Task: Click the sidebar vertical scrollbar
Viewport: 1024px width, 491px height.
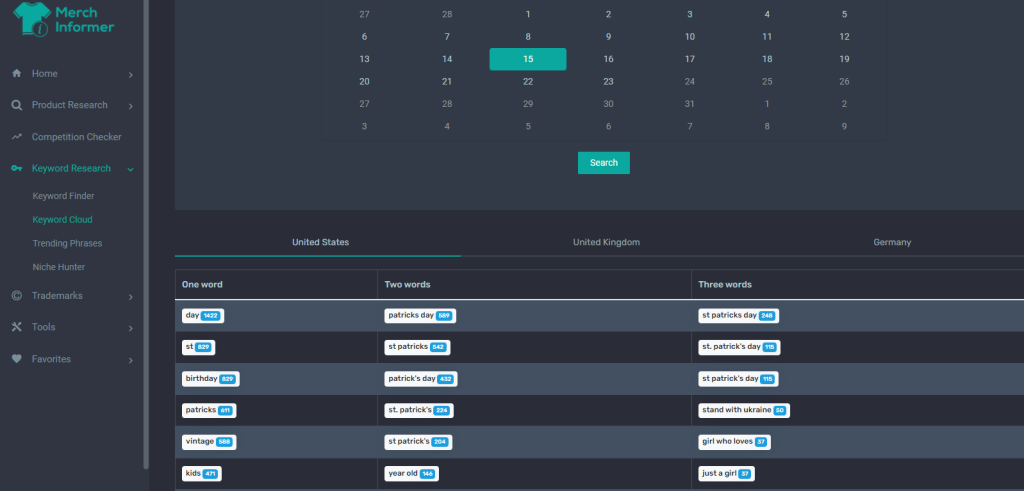Action: (146, 234)
